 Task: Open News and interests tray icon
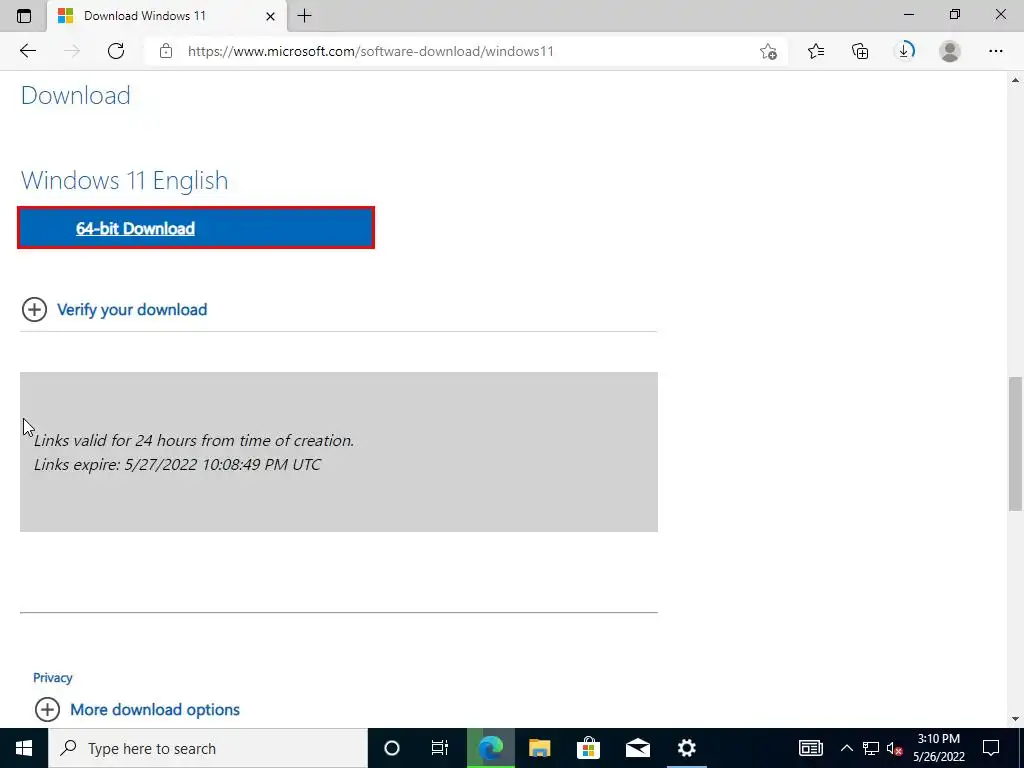click(810, 748)
